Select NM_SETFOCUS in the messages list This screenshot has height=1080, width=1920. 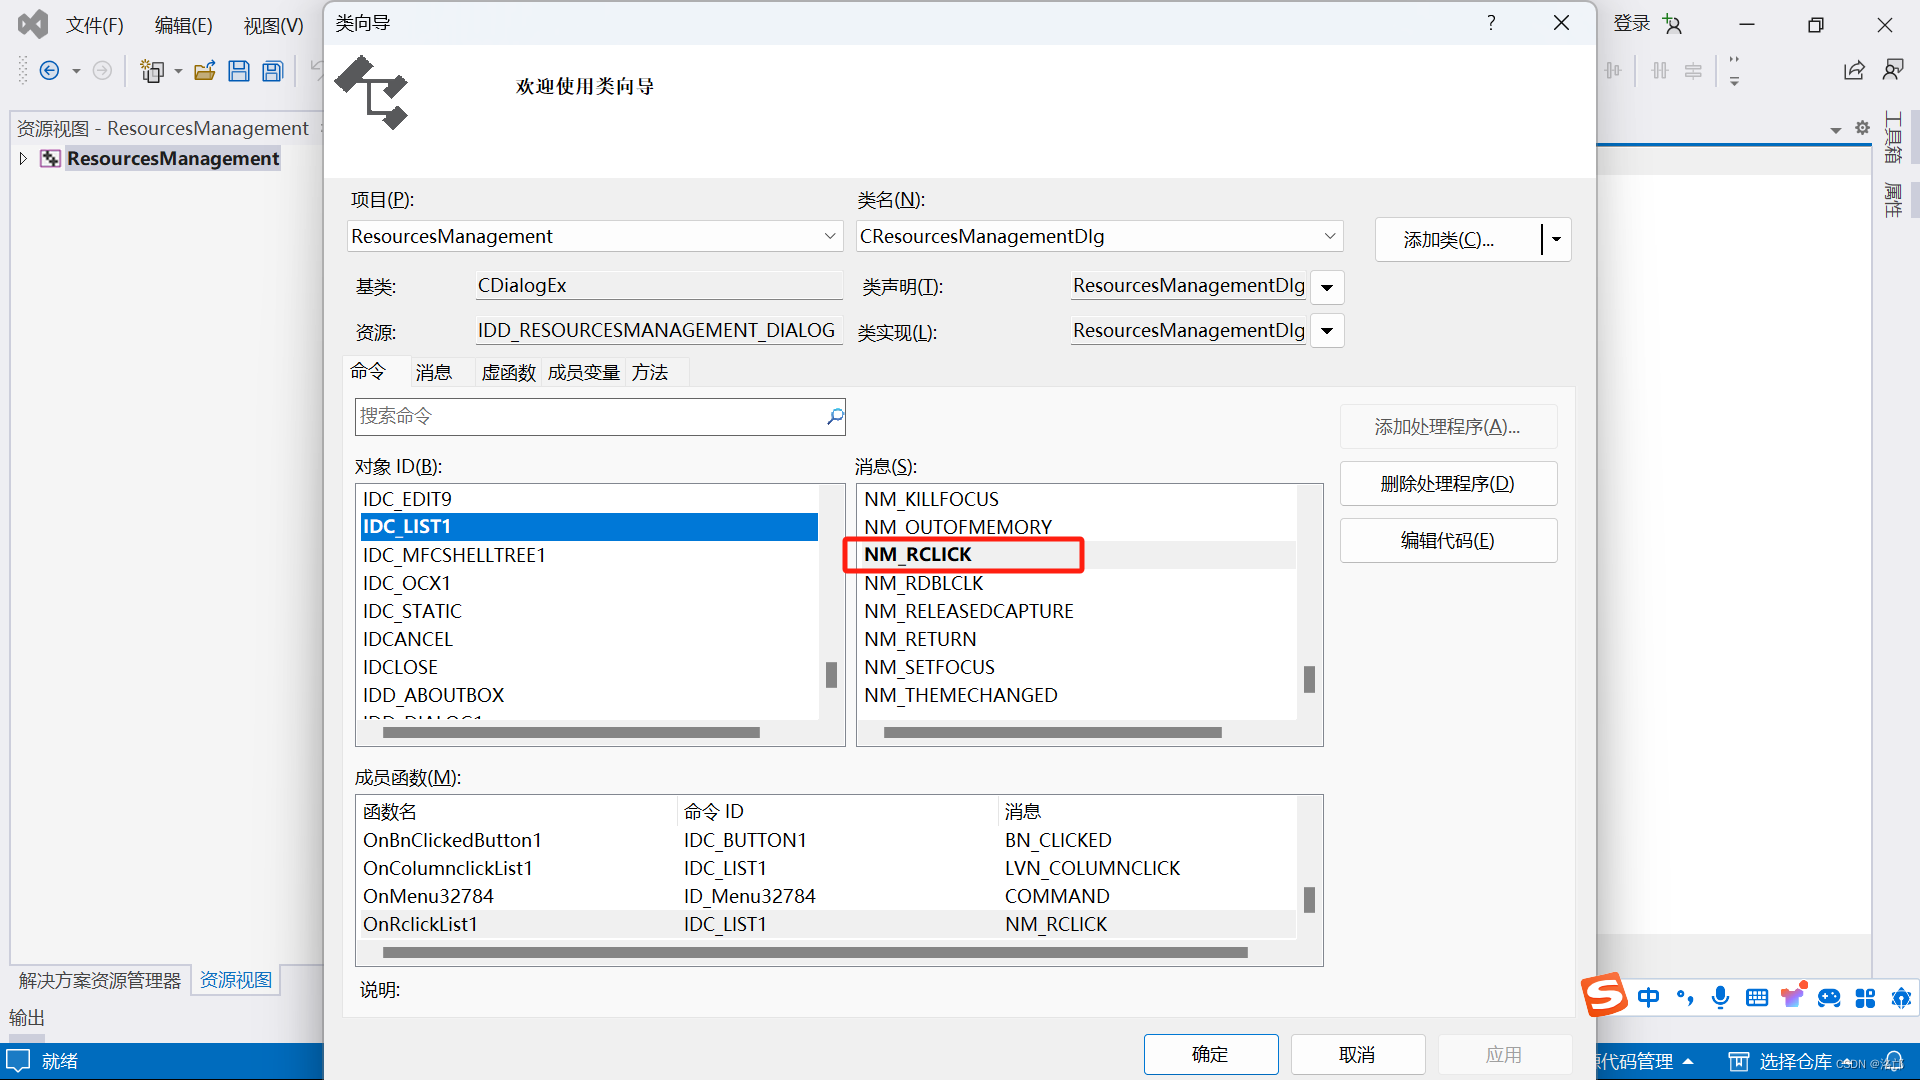(x=1078, y=667)
